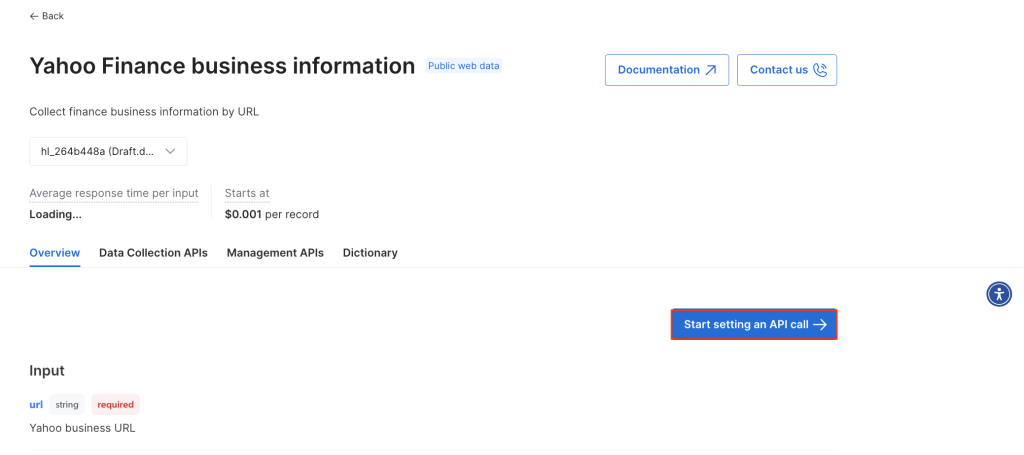Go to the Dictionary tab
This screenshot has width=1024, height=455.
click(370, 253)
